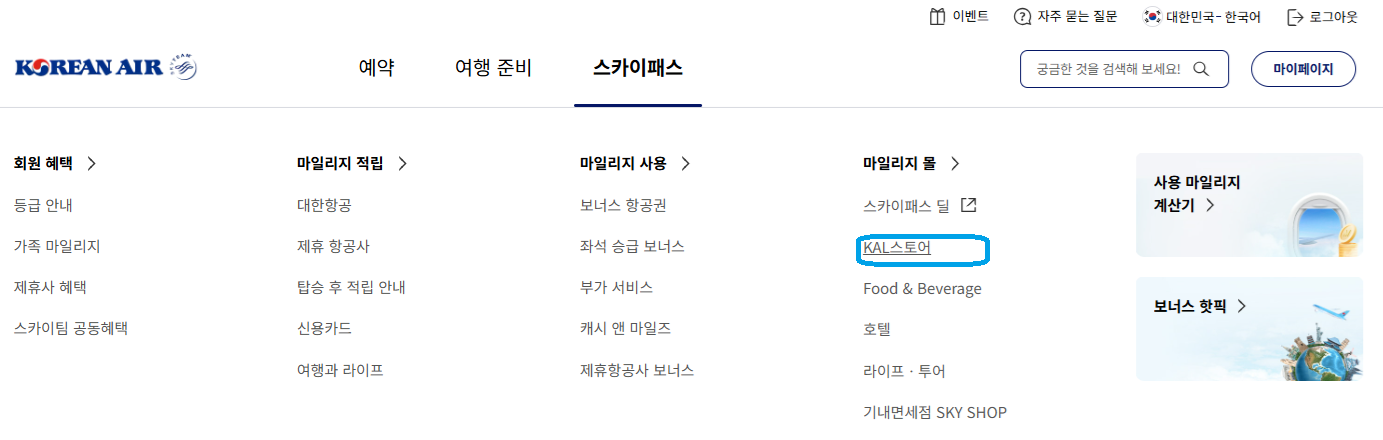Go to 보너스 항공권 page
Screen dimensions: 1383x440
622,206
